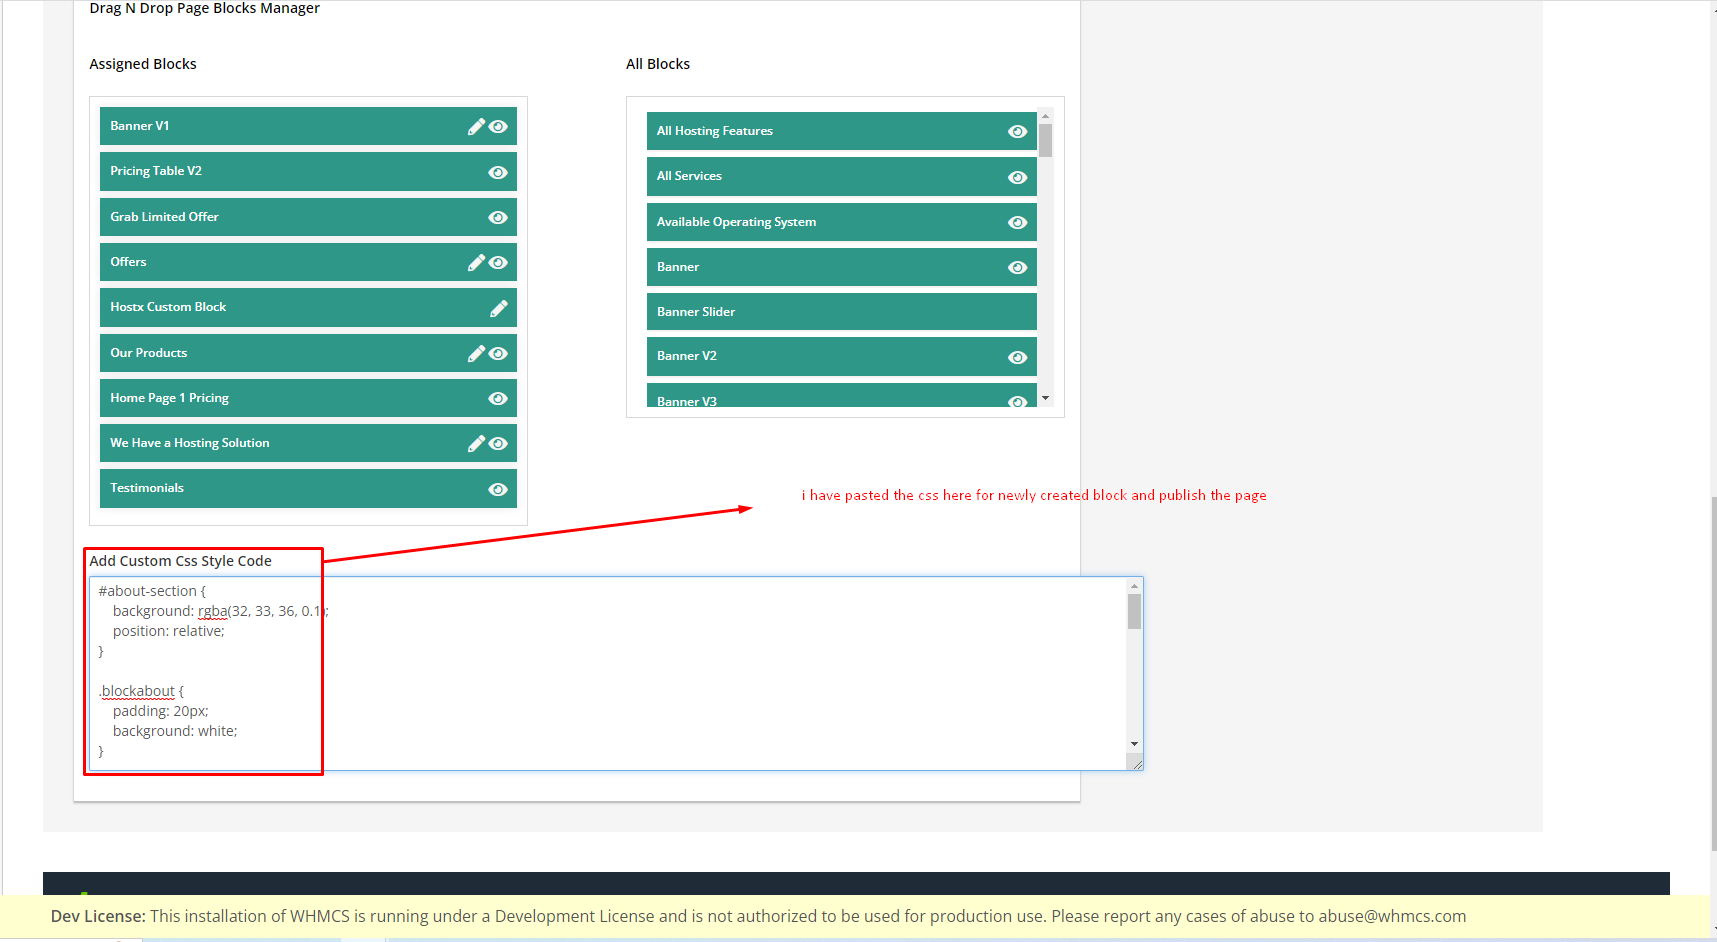The width and height of the screenshot is (1717, 942).
Task: Click the All Services block label
Action: 689,176
